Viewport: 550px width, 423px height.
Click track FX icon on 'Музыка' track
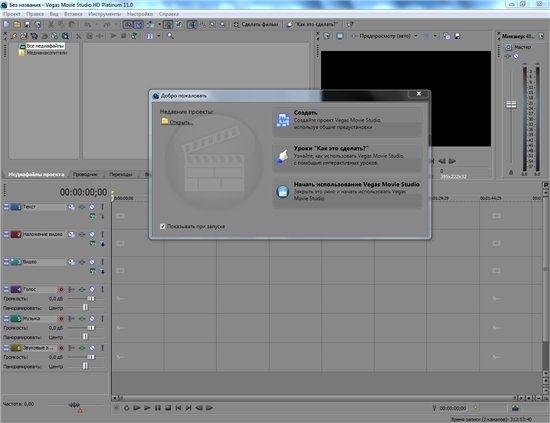tap(82, 318)
